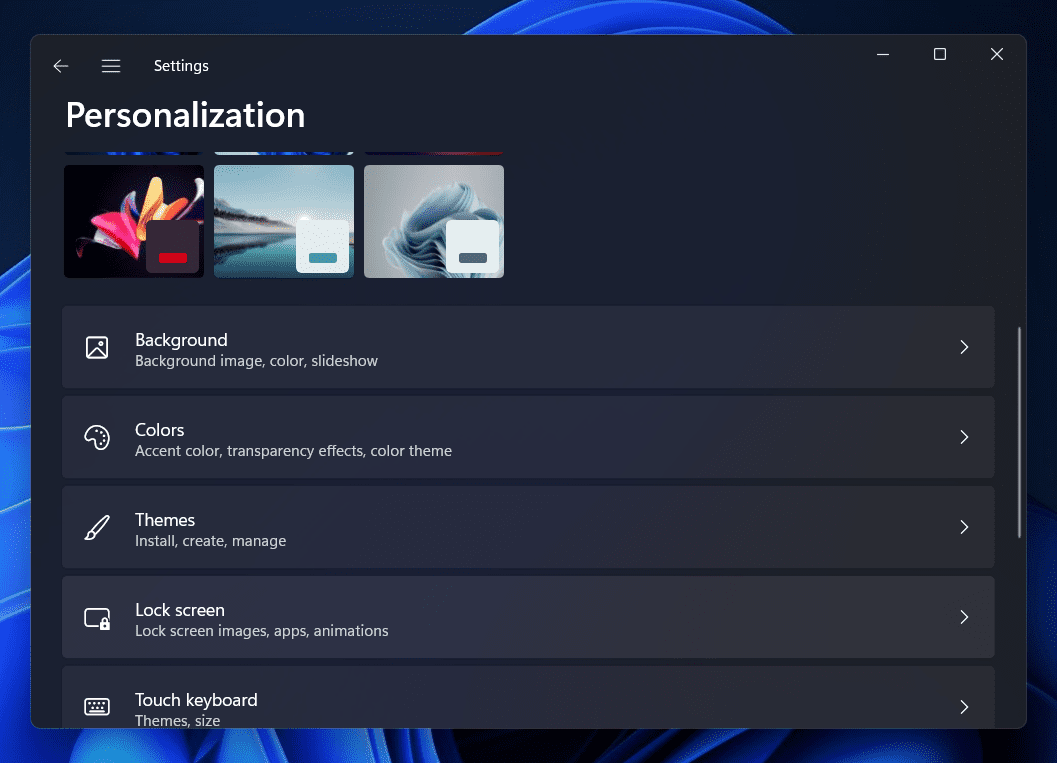Click the Touch keyboard icon

[97, 707]
